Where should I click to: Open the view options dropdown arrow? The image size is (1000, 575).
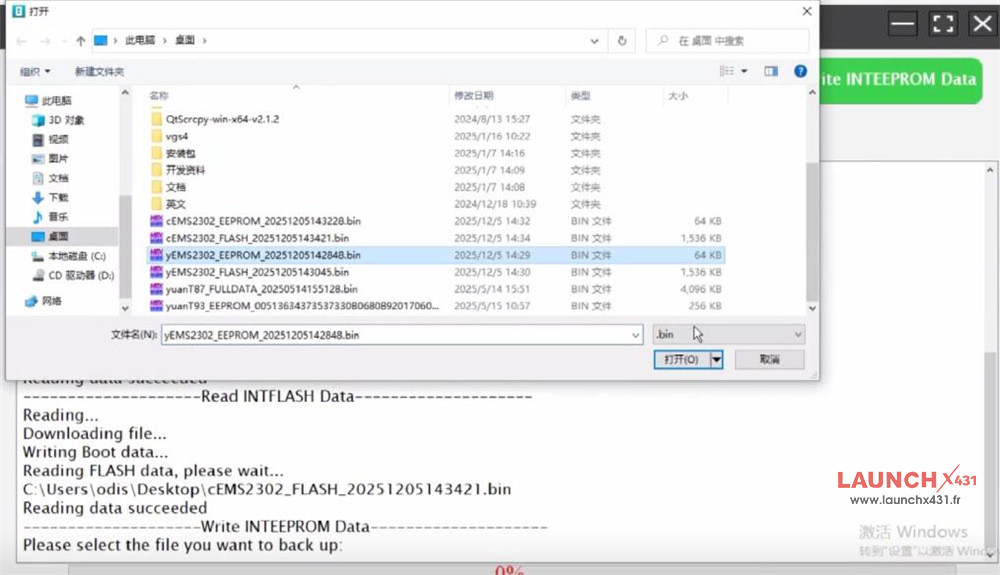pyautogui.click(x=744, y=71)
